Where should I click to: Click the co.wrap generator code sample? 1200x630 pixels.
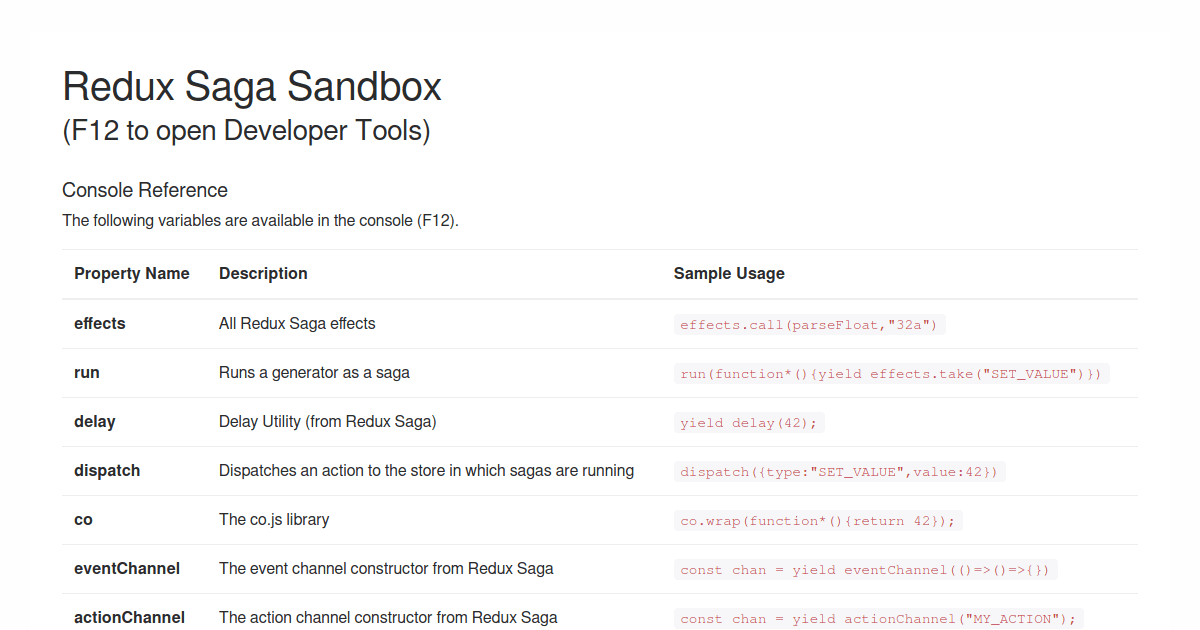coord(817,520)
